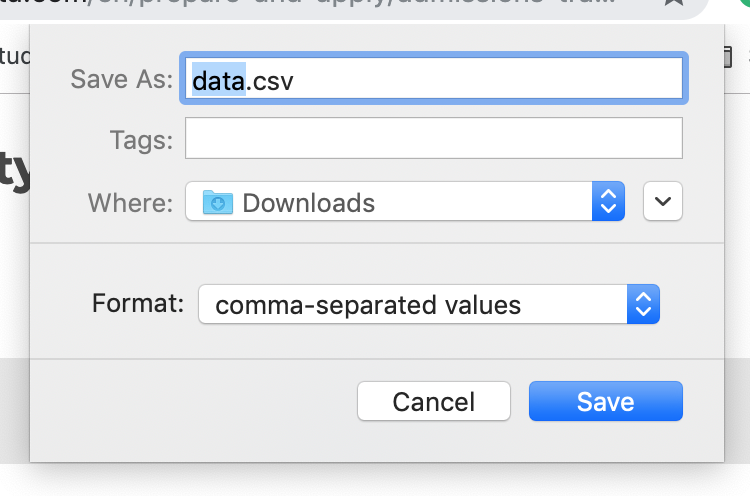Click the "Where:" label
Screen dimensions: 750x496
(x=130, y=203)
